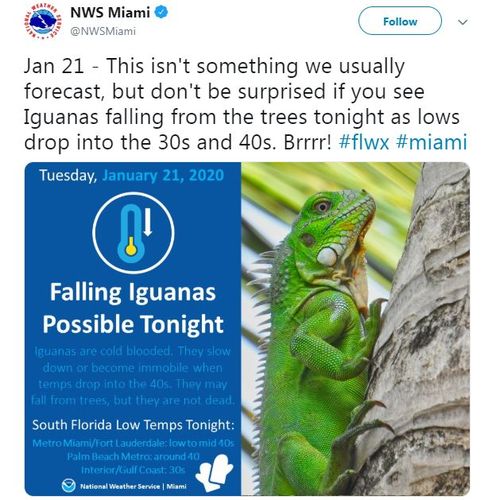Image resolution: width=500 pixels, height=500 pixels.
Task: Click the South Florida Low Temps Tonight heading
Action: tap(133, 425)
